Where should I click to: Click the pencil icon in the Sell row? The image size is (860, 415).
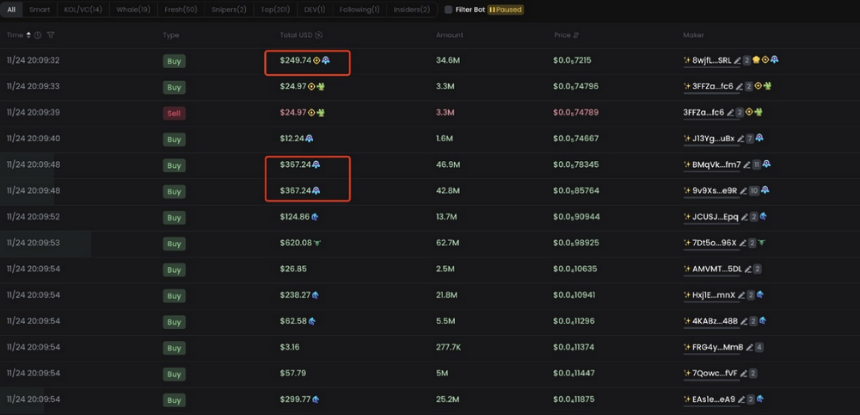729,112
